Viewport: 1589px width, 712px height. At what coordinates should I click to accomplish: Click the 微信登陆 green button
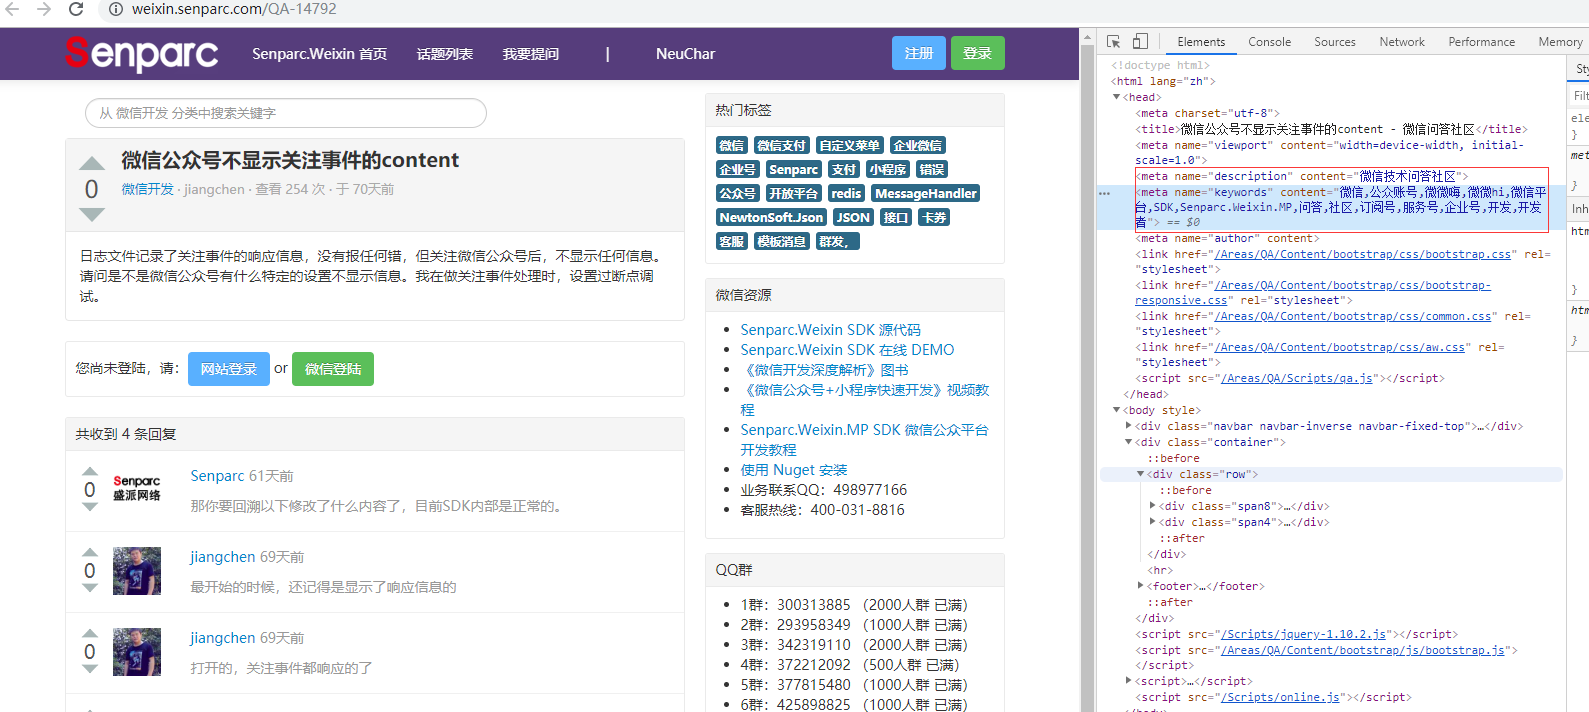[333, 369]
